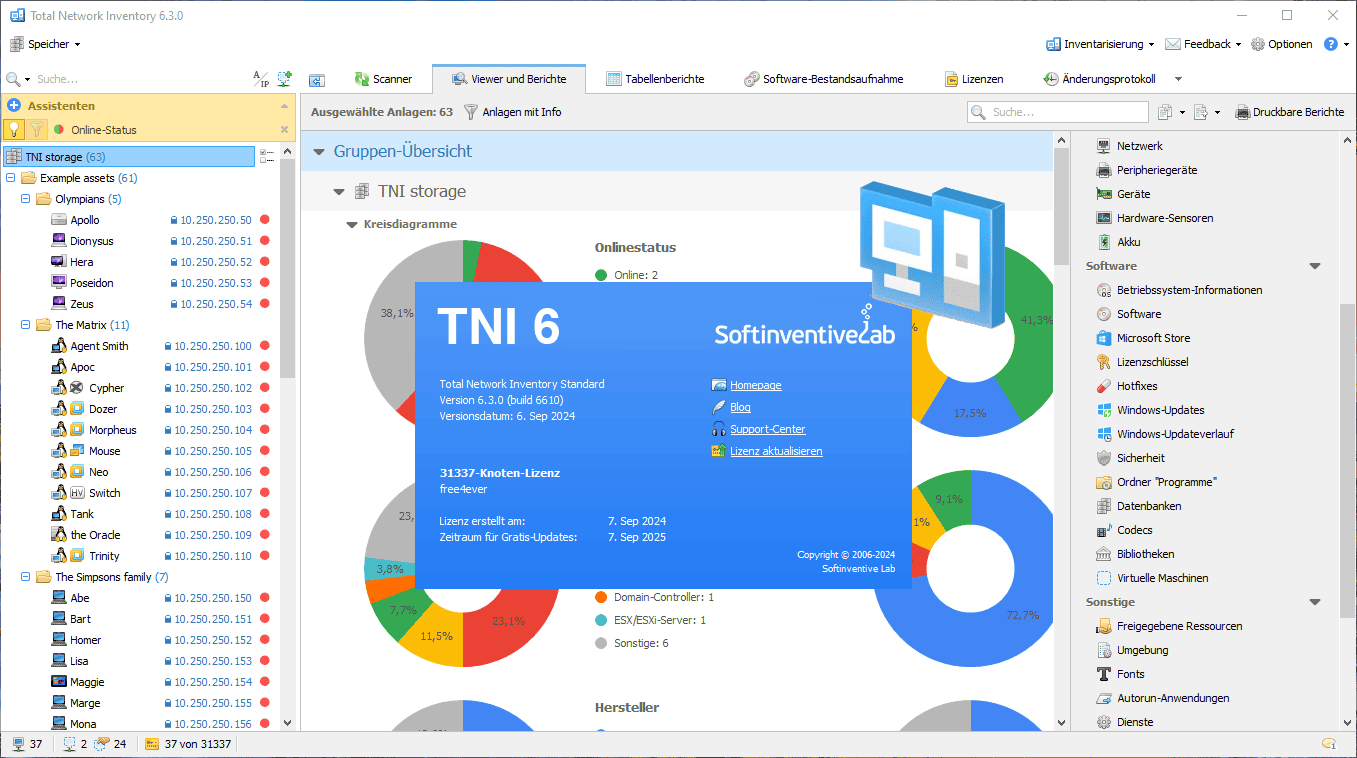1357x758 pixels.
Task: Open the Speicher menu
Action: (45, 44)
